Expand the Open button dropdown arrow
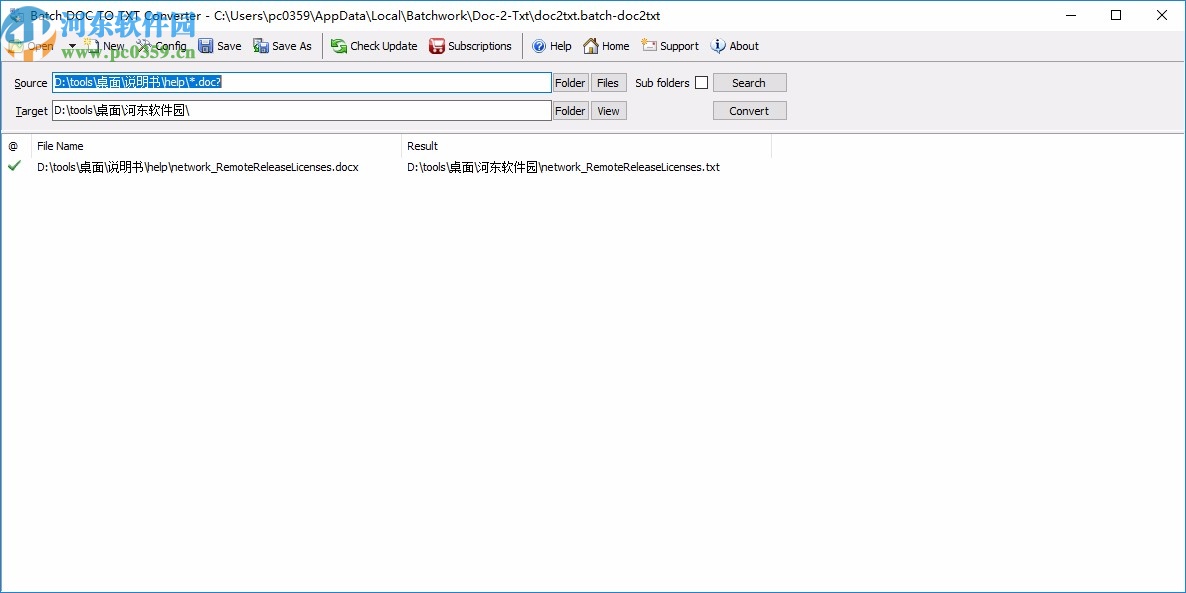Screen dimensions: 1186x593 click(x=71, y=46)
